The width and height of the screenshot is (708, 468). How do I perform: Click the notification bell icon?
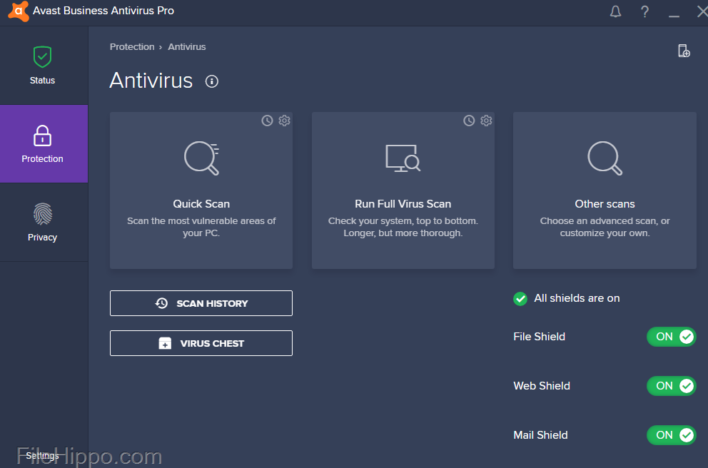[x=615, y=12]
